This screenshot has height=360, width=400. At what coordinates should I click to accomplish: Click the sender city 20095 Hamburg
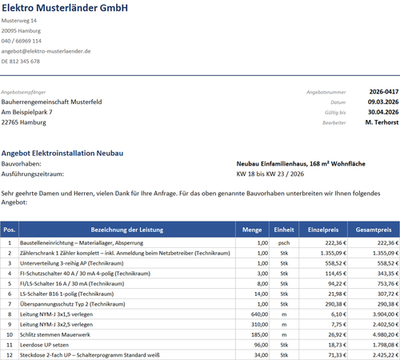coord(21,31)
